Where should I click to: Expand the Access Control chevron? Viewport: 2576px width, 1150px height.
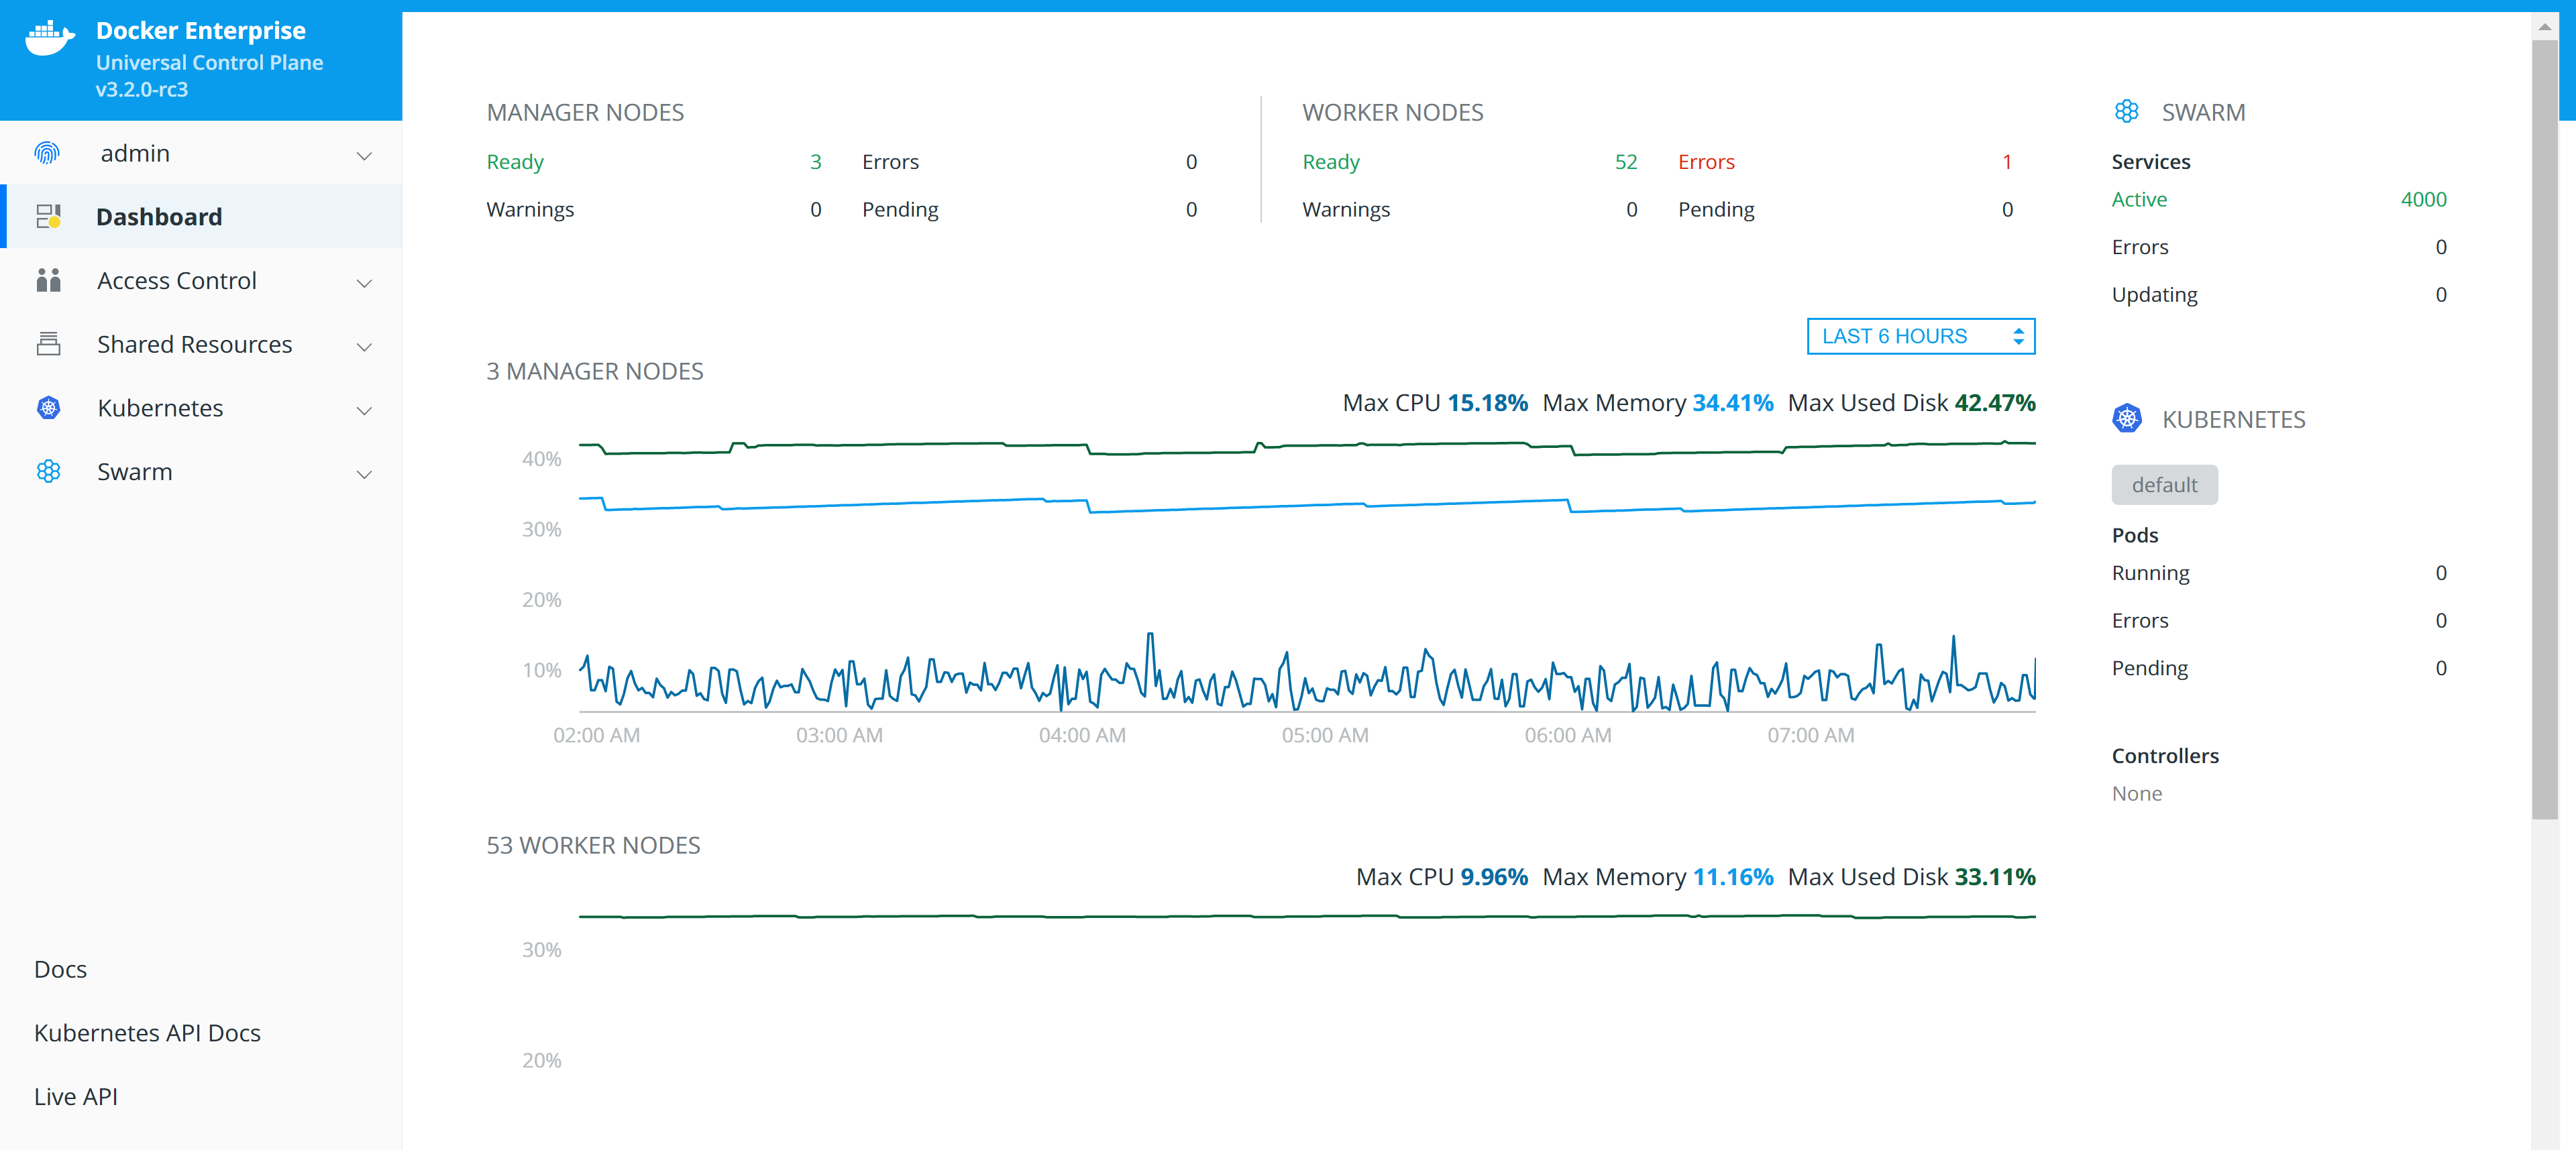[x=364, y=283]
